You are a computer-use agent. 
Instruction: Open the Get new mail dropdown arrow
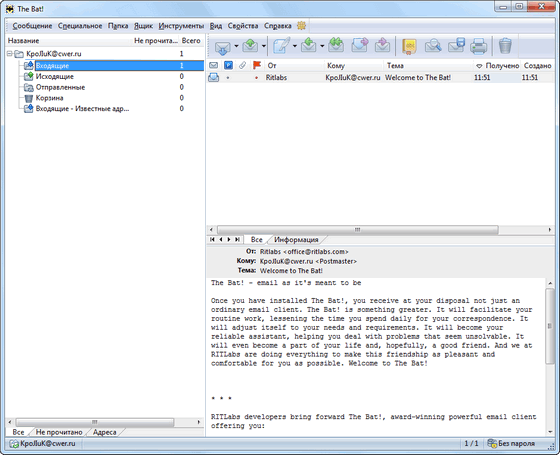coord(236,46)
